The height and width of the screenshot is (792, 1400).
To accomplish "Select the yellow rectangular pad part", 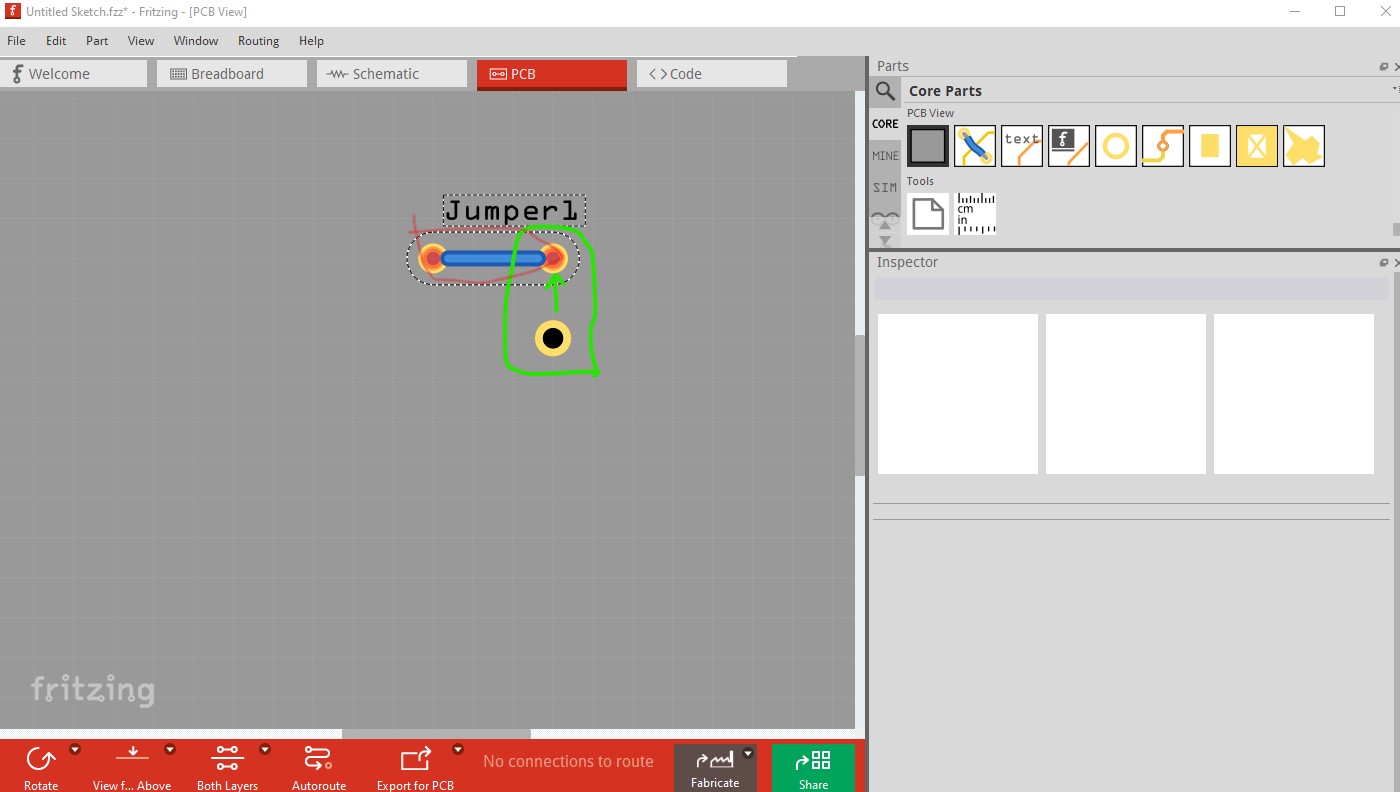I will pos(1210,146).
